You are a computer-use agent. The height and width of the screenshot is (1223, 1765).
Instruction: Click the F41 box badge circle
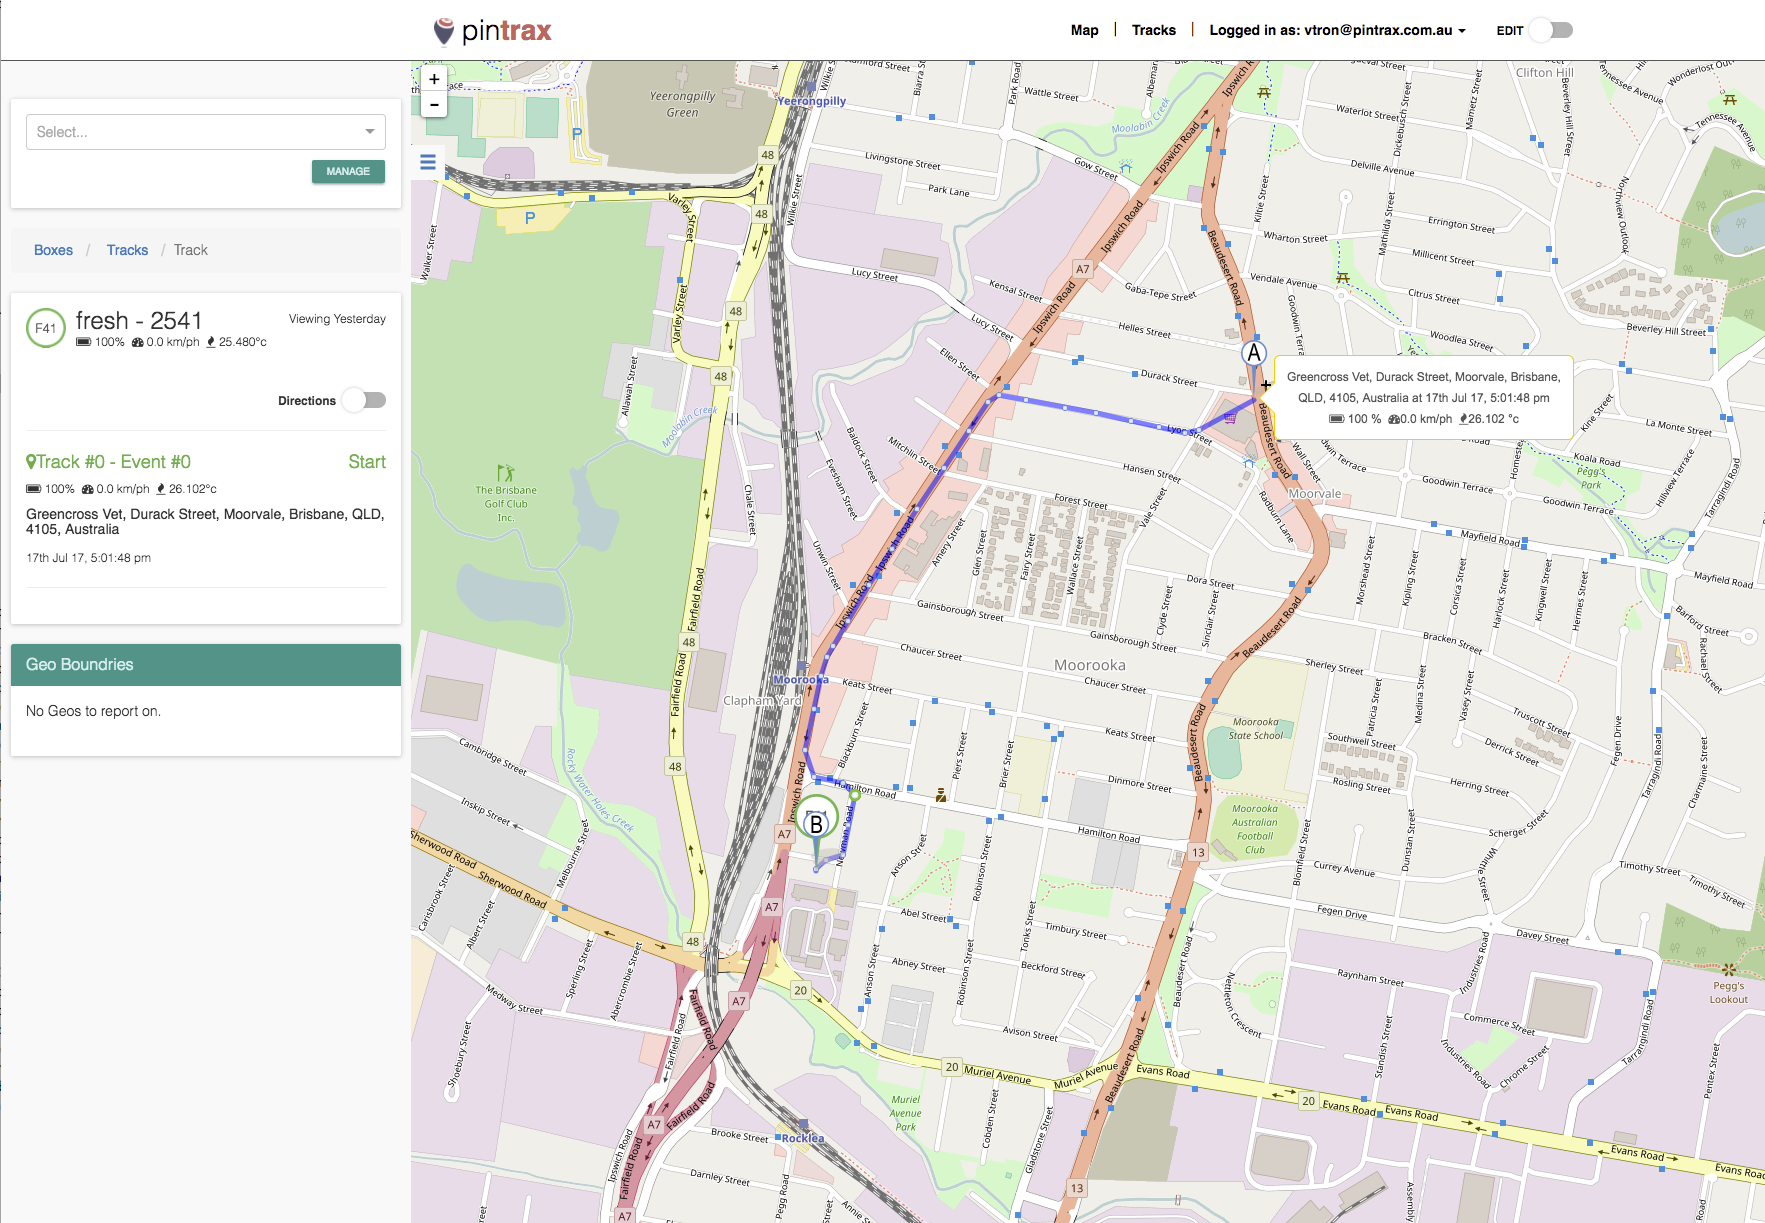(x=46, y=328)
